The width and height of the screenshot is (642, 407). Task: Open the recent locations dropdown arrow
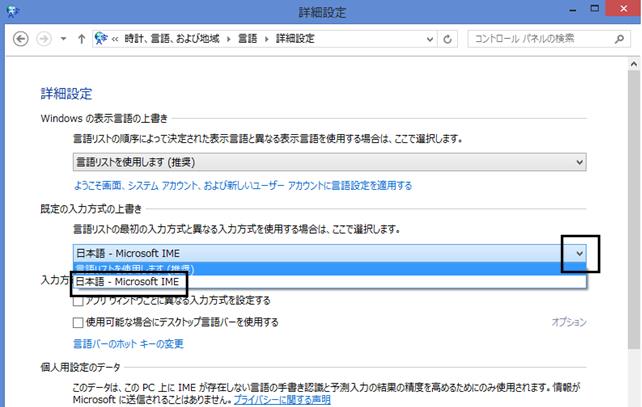point(63,39)
